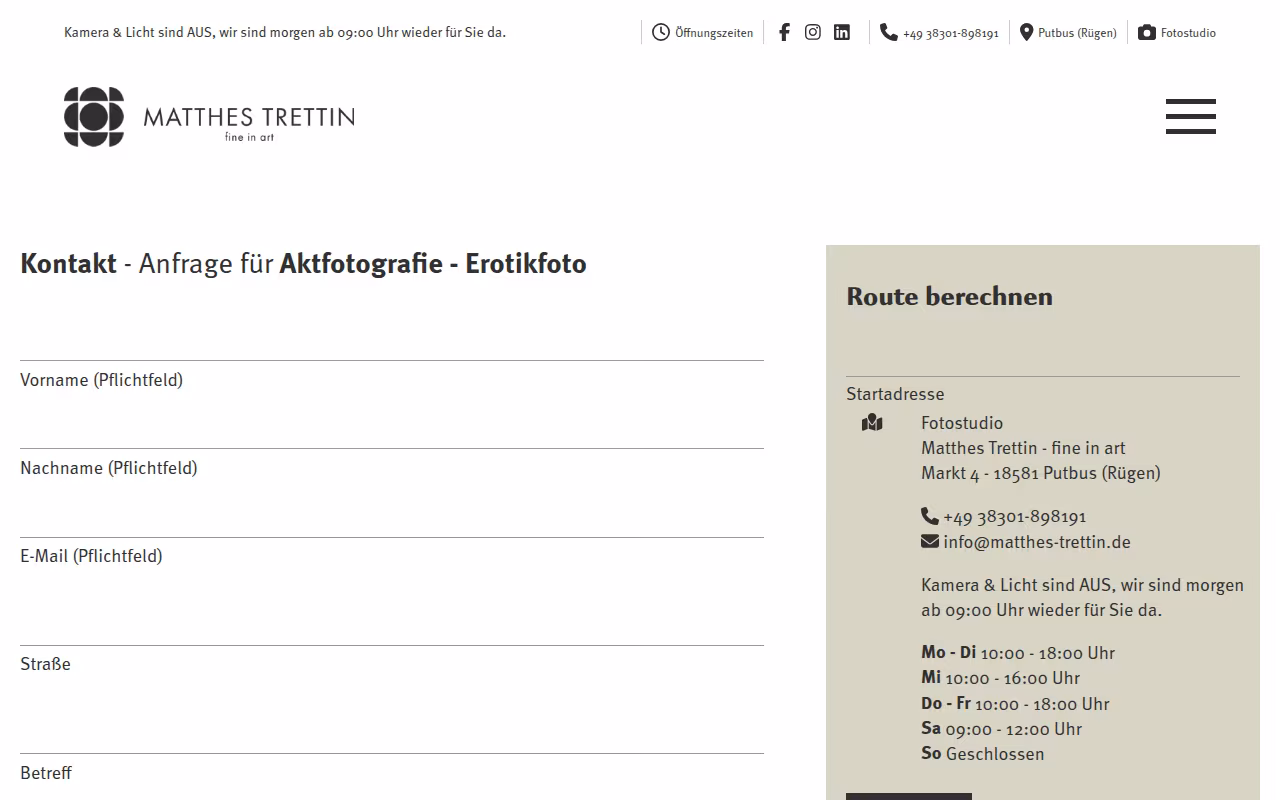Open the Putbus (Rügen) location link
The height and width of the screenshot is (800, 1280).
[1077, 33]
